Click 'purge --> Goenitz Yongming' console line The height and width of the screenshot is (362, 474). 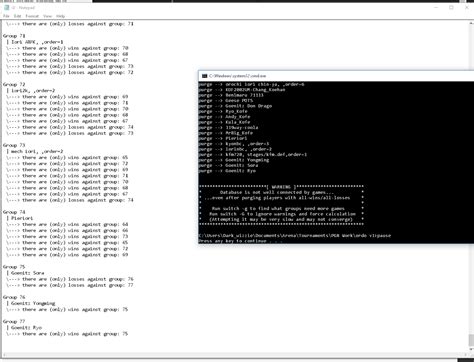[x=234, y=160]
